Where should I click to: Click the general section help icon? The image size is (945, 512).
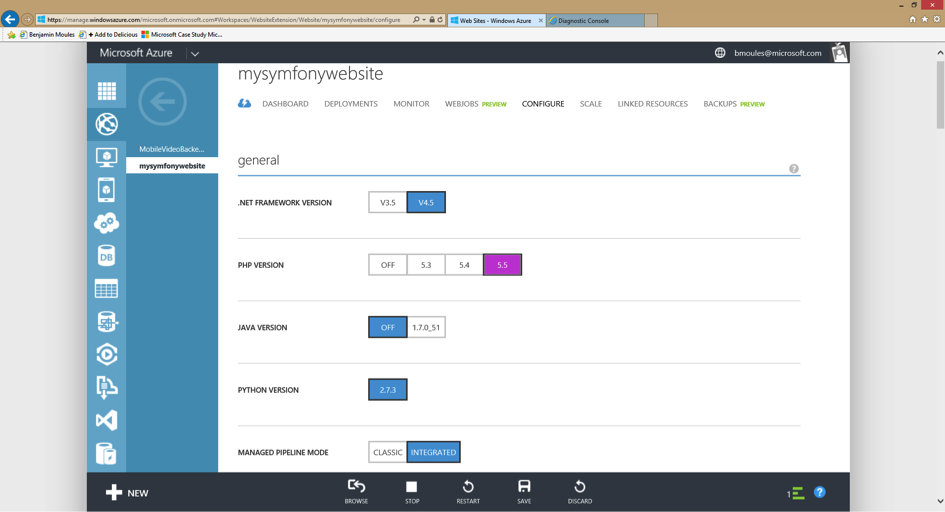click(x=794, y=169)
